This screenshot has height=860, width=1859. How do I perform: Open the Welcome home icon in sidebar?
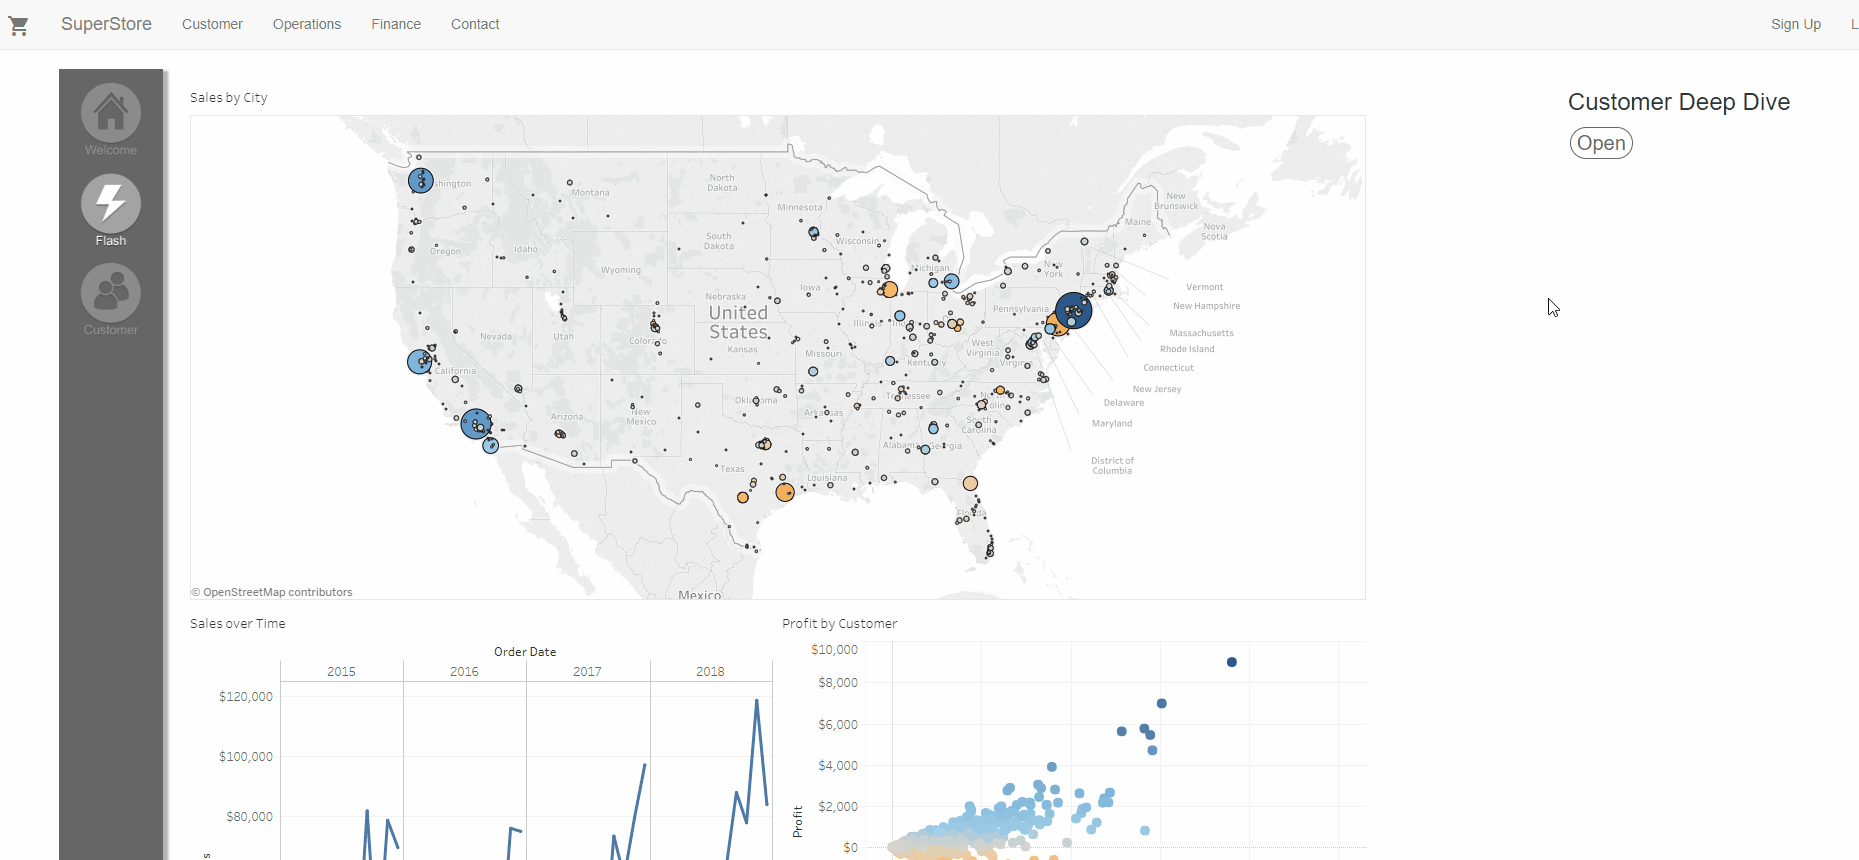[x=111, y=112]
